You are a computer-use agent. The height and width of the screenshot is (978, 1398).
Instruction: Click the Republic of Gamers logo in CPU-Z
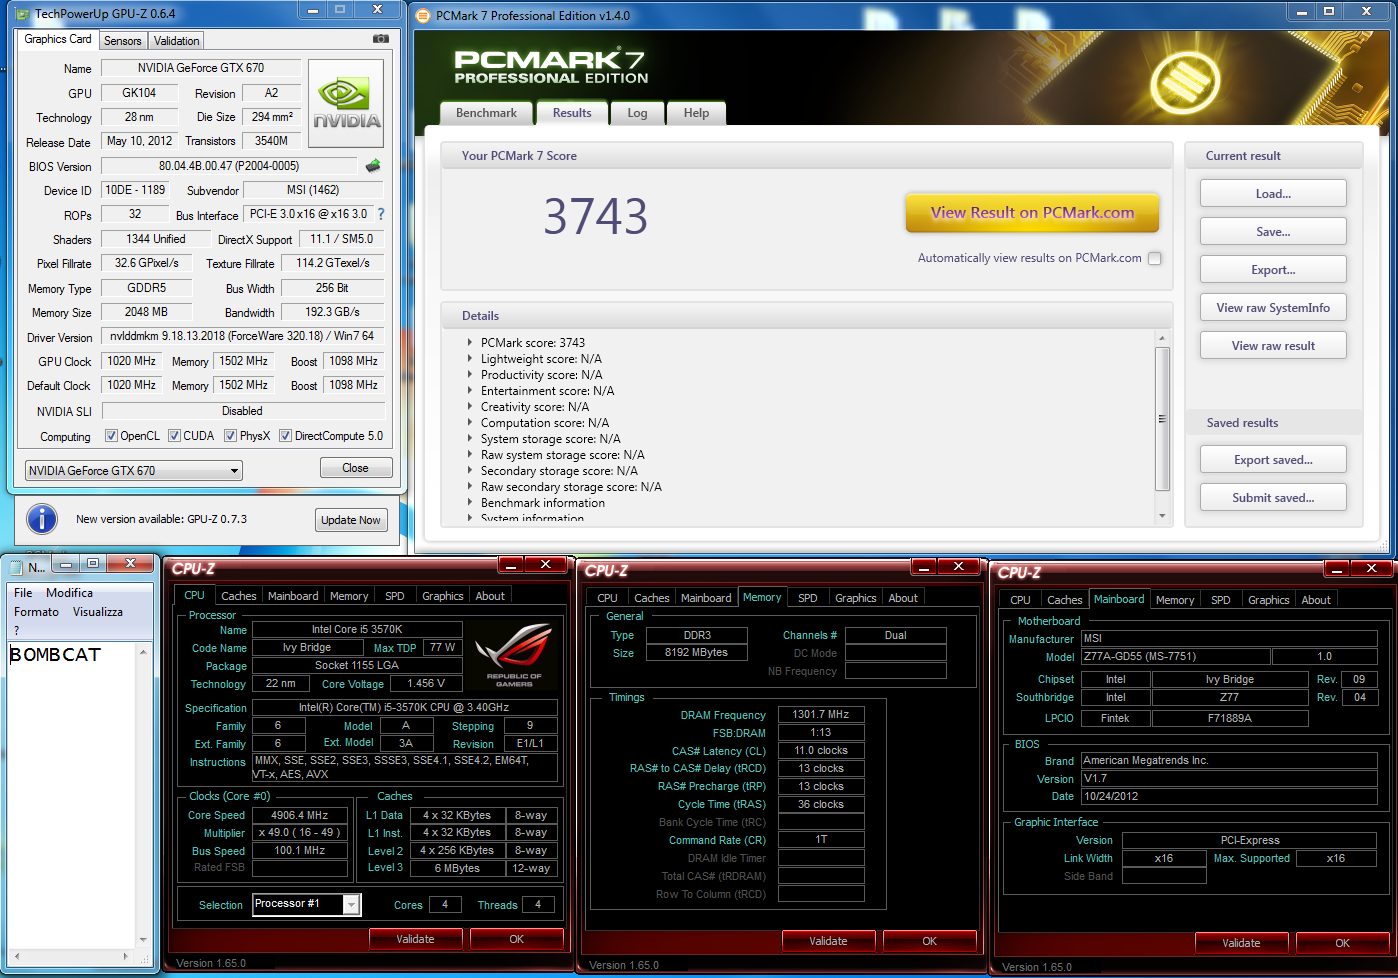[514, 655]
